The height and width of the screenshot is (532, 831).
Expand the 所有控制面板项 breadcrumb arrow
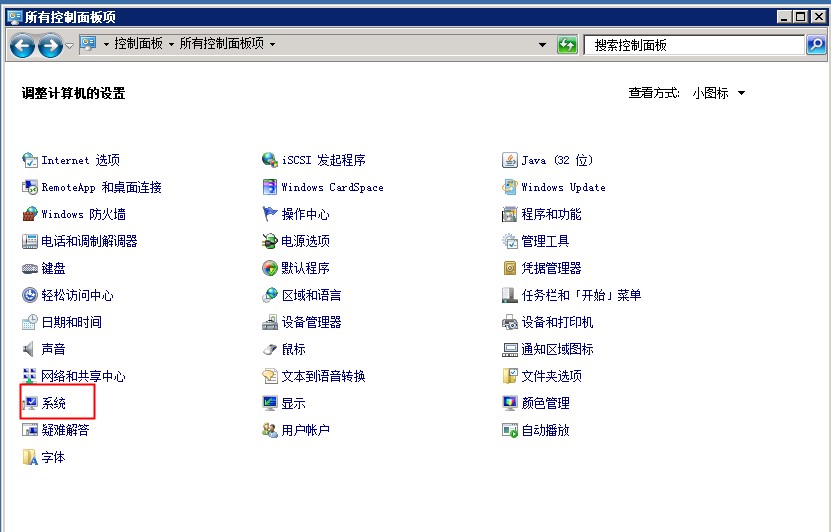[272, 44]
